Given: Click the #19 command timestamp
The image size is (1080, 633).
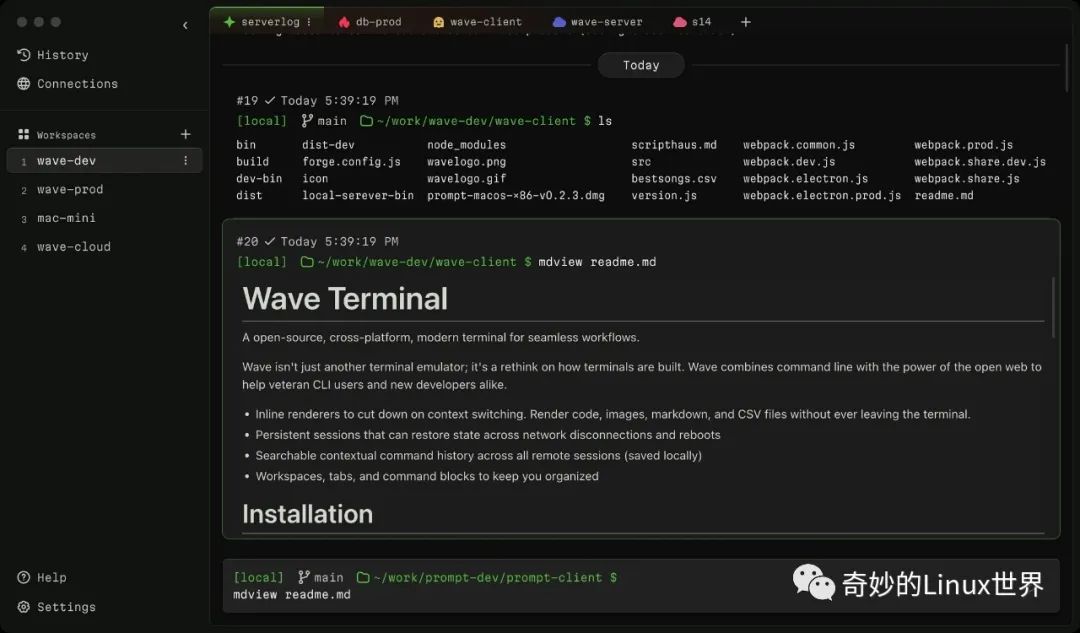Looking at the screenshot, I should 340,101.
